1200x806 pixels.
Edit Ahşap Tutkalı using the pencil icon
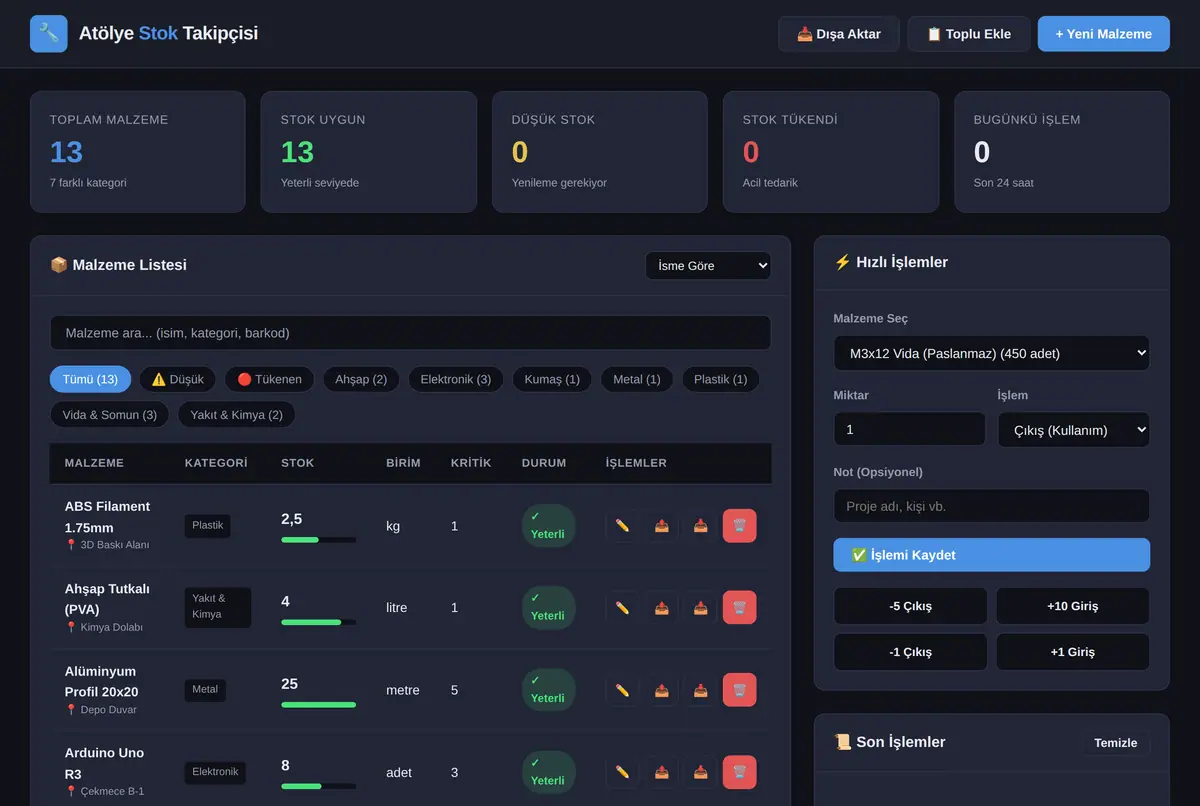pos(622,608)
